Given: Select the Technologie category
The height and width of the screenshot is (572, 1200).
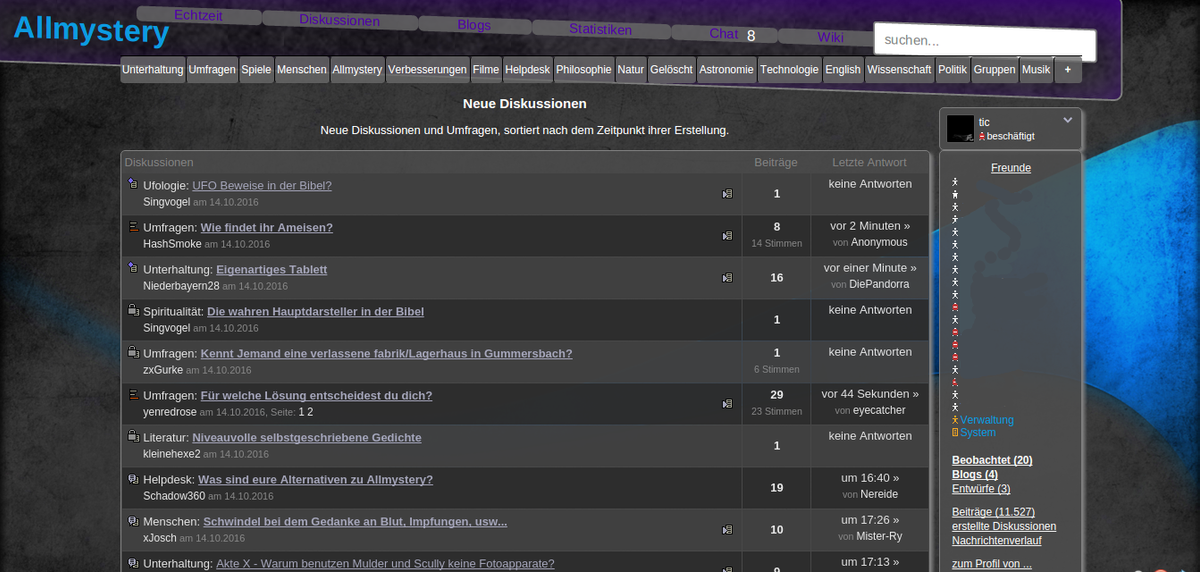Looking at the screenshot, I should [789, 70].
